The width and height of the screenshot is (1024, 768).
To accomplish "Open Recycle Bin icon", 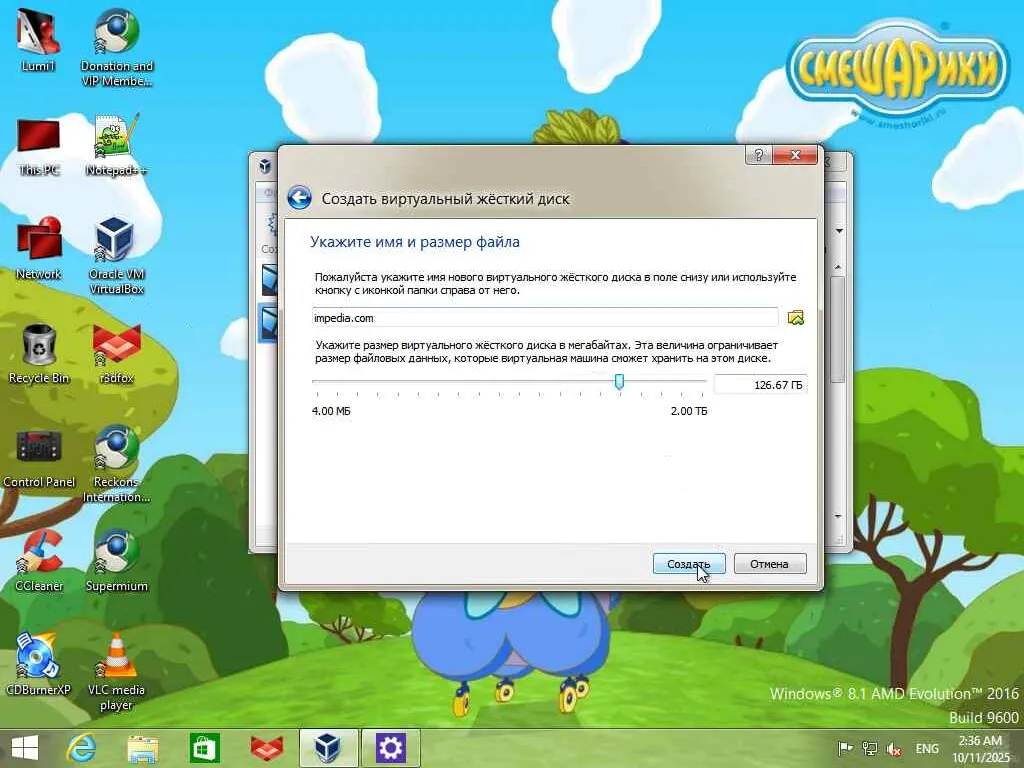I will coord(39,353).
